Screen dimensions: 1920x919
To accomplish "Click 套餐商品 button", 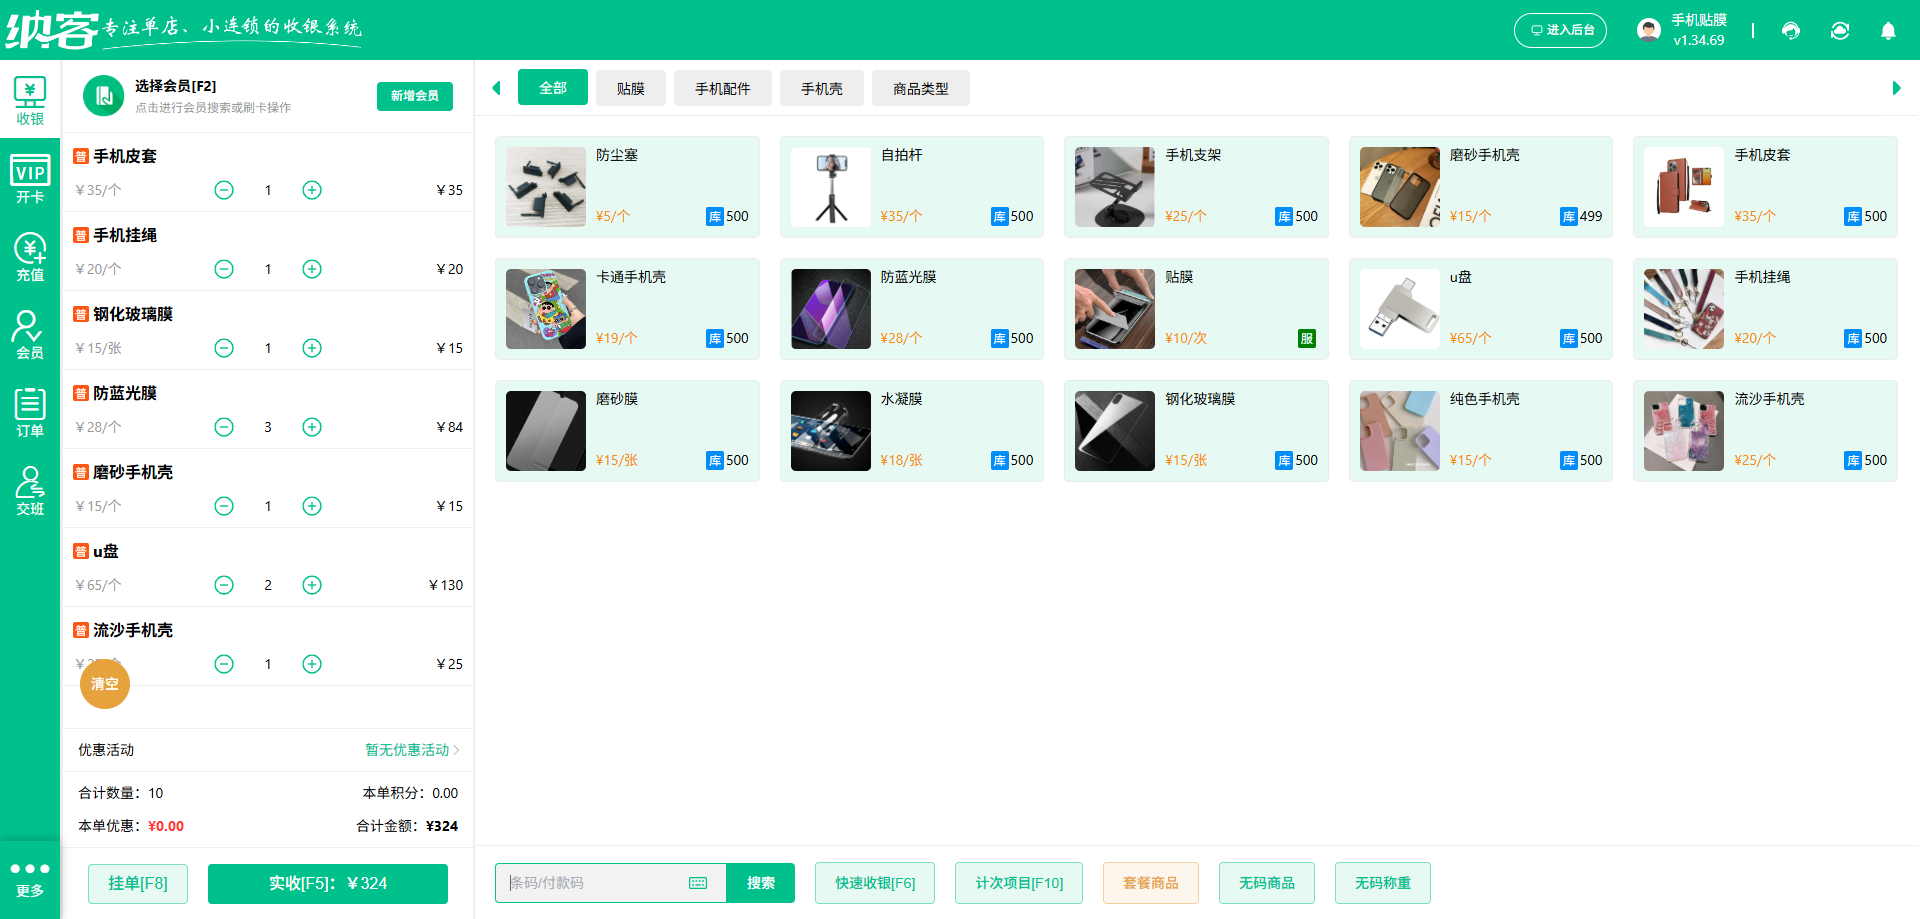I will (1151, 883).
